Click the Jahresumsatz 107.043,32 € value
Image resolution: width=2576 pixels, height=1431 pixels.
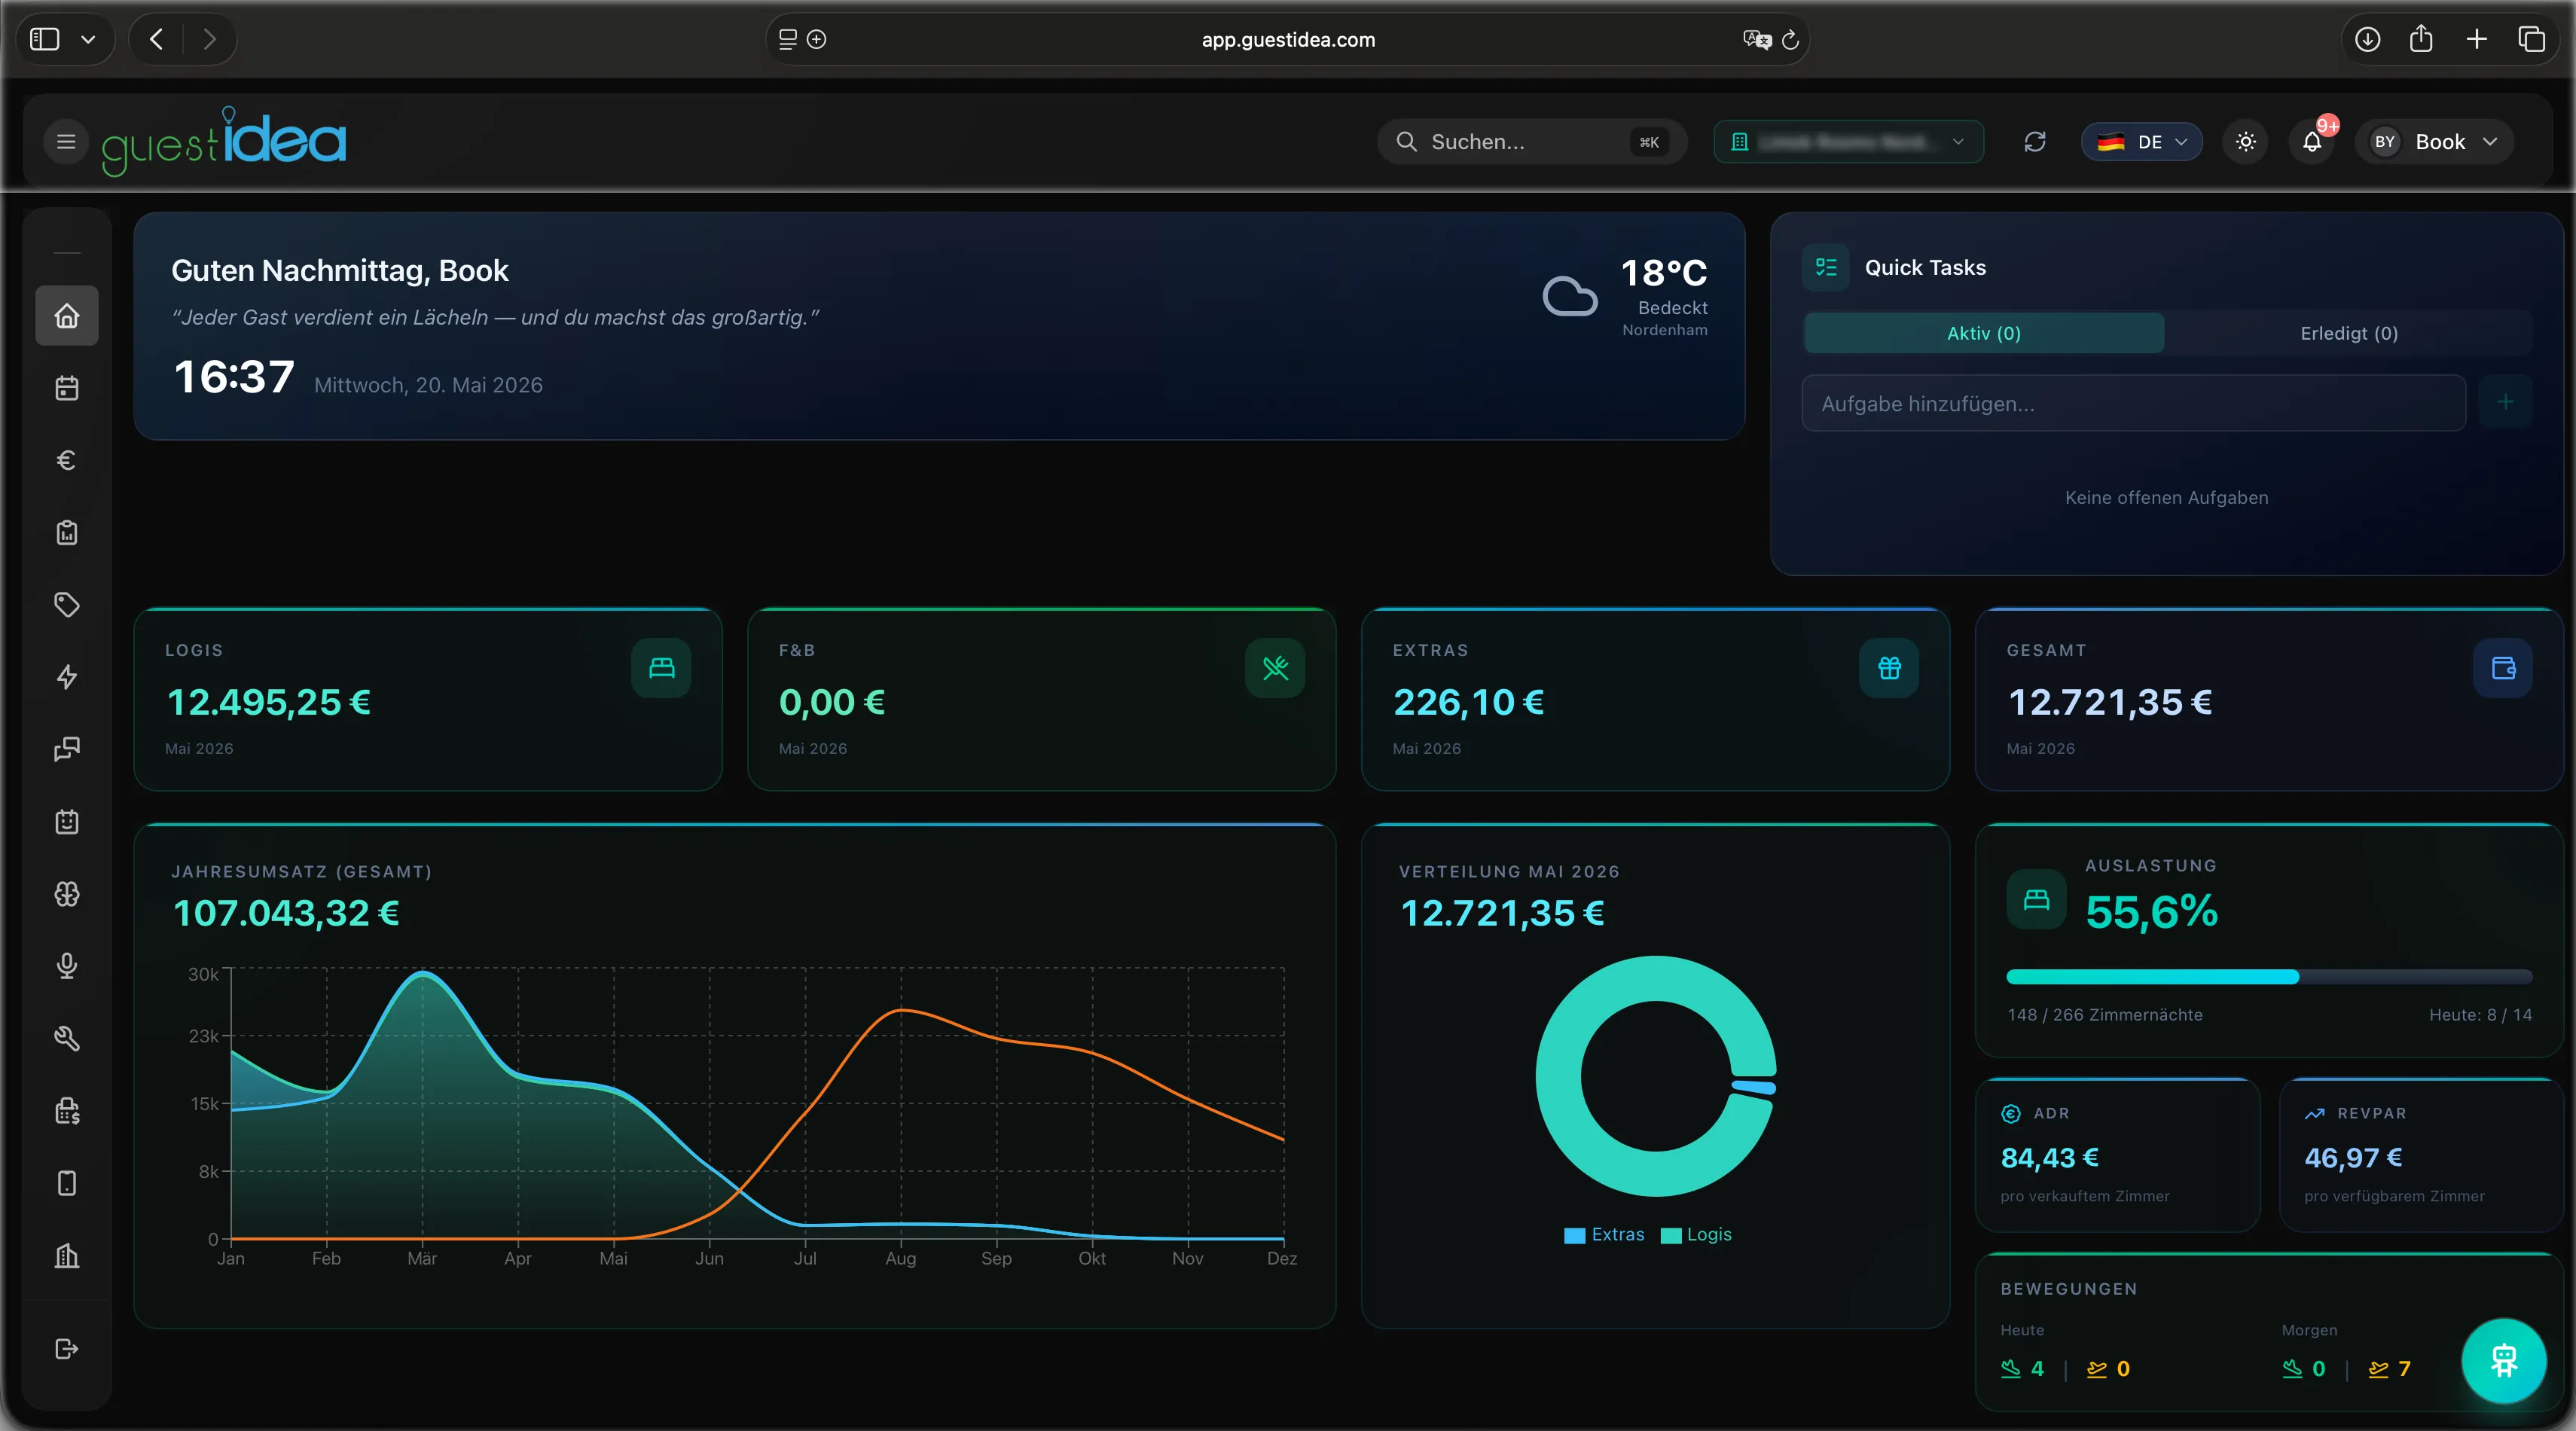point(286,913)
